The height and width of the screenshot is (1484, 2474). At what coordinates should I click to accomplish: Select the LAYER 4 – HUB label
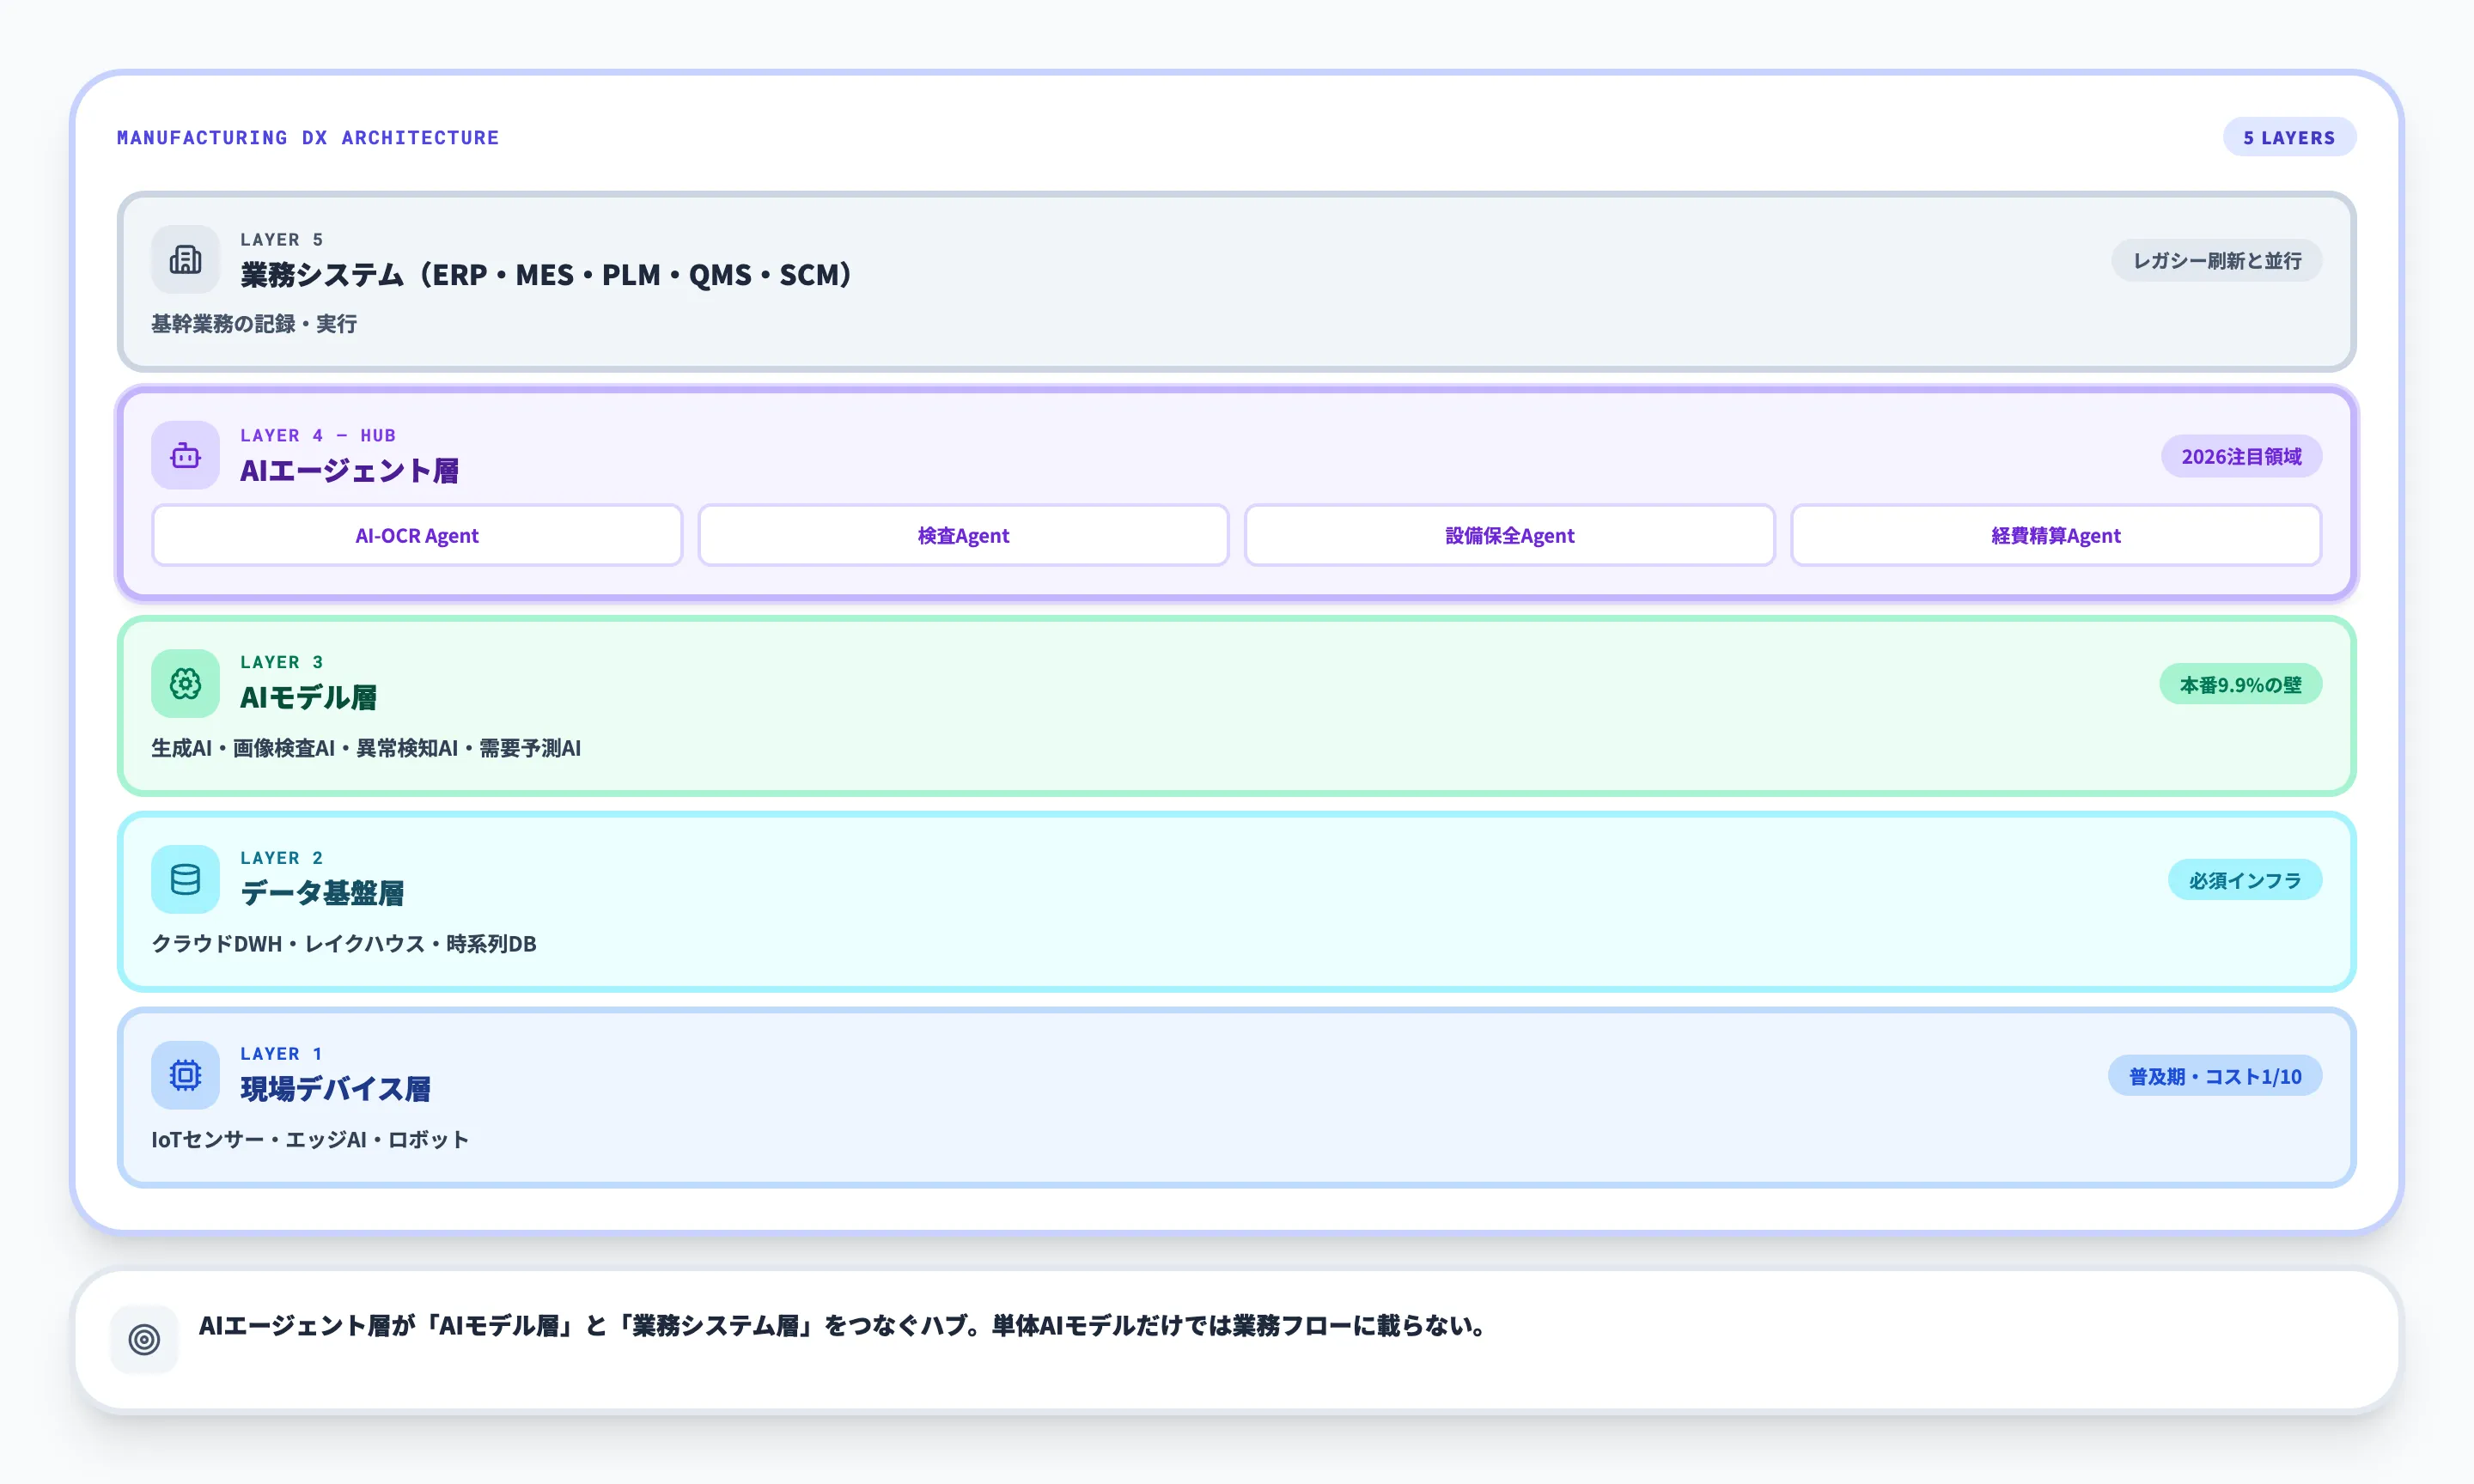317,435
